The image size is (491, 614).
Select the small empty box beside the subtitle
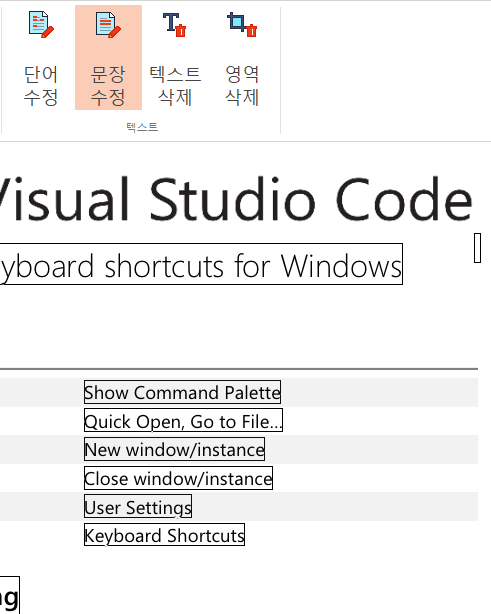(x=477, y=248)
